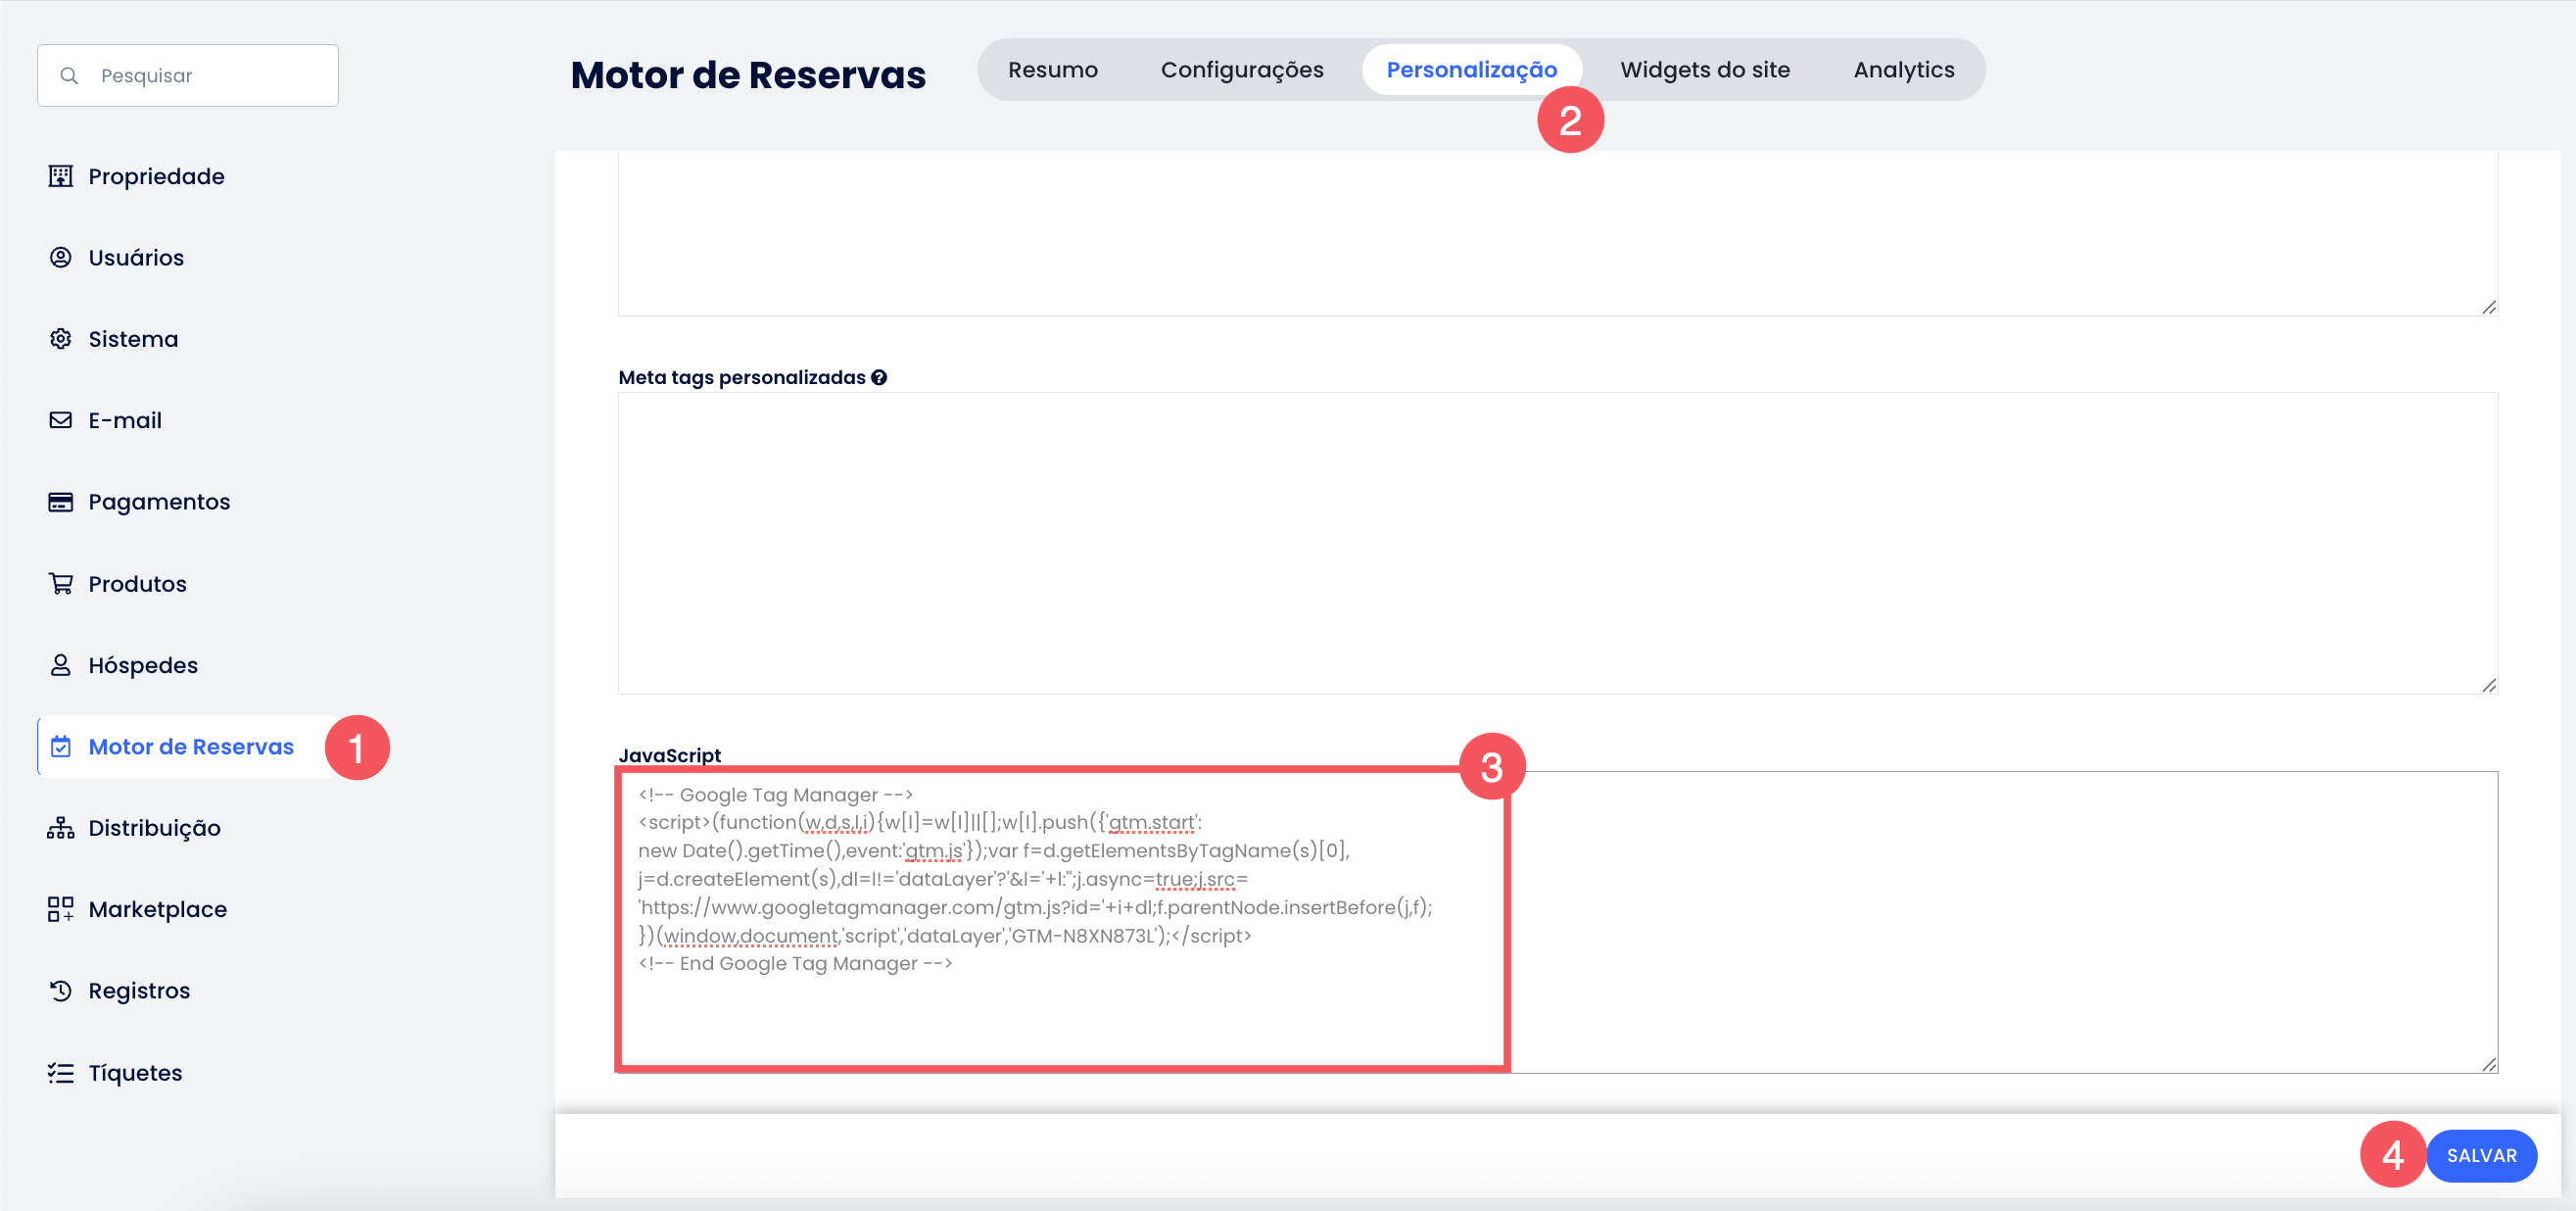Click help icon beside Meta tags personalizadas

click(x=878, y=377)
